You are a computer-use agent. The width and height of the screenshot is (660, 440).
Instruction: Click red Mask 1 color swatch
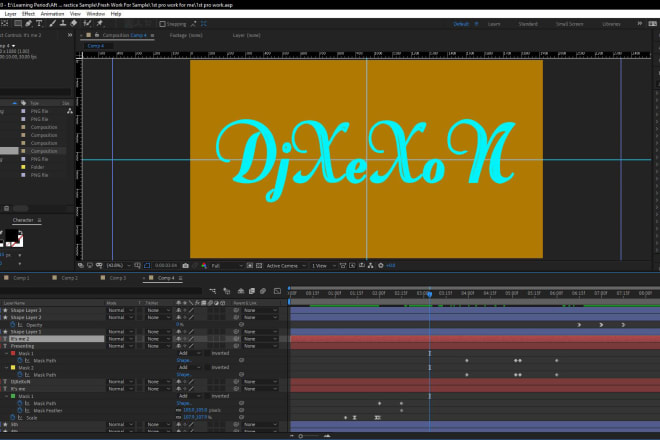13,353
